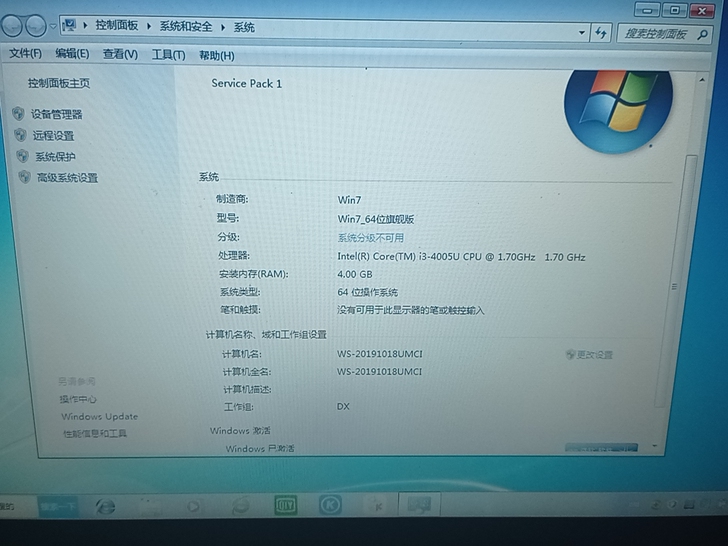The image size is (728, 546).
Task: Click shield icon beside 远程设置
Action: tap(20, 135)
